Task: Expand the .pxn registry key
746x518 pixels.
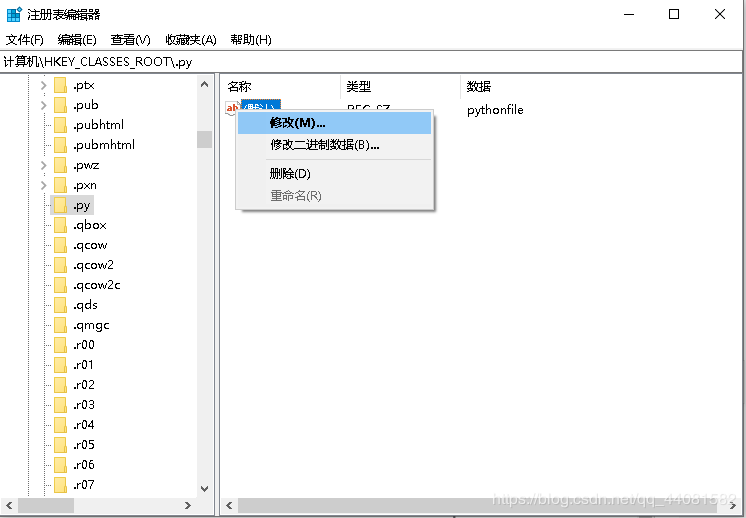Action: [43, 185]
